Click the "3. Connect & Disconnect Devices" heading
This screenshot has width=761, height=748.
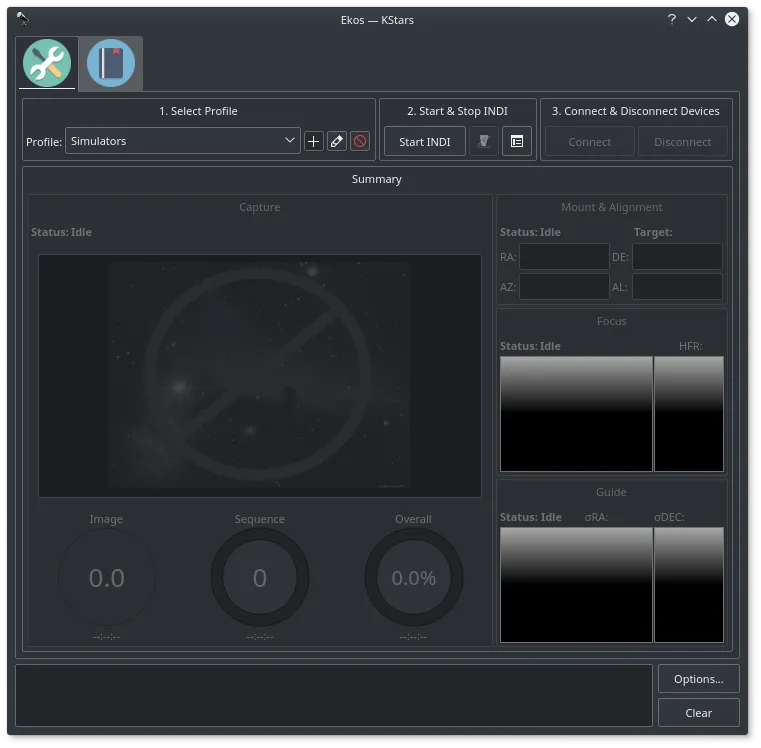635,111
